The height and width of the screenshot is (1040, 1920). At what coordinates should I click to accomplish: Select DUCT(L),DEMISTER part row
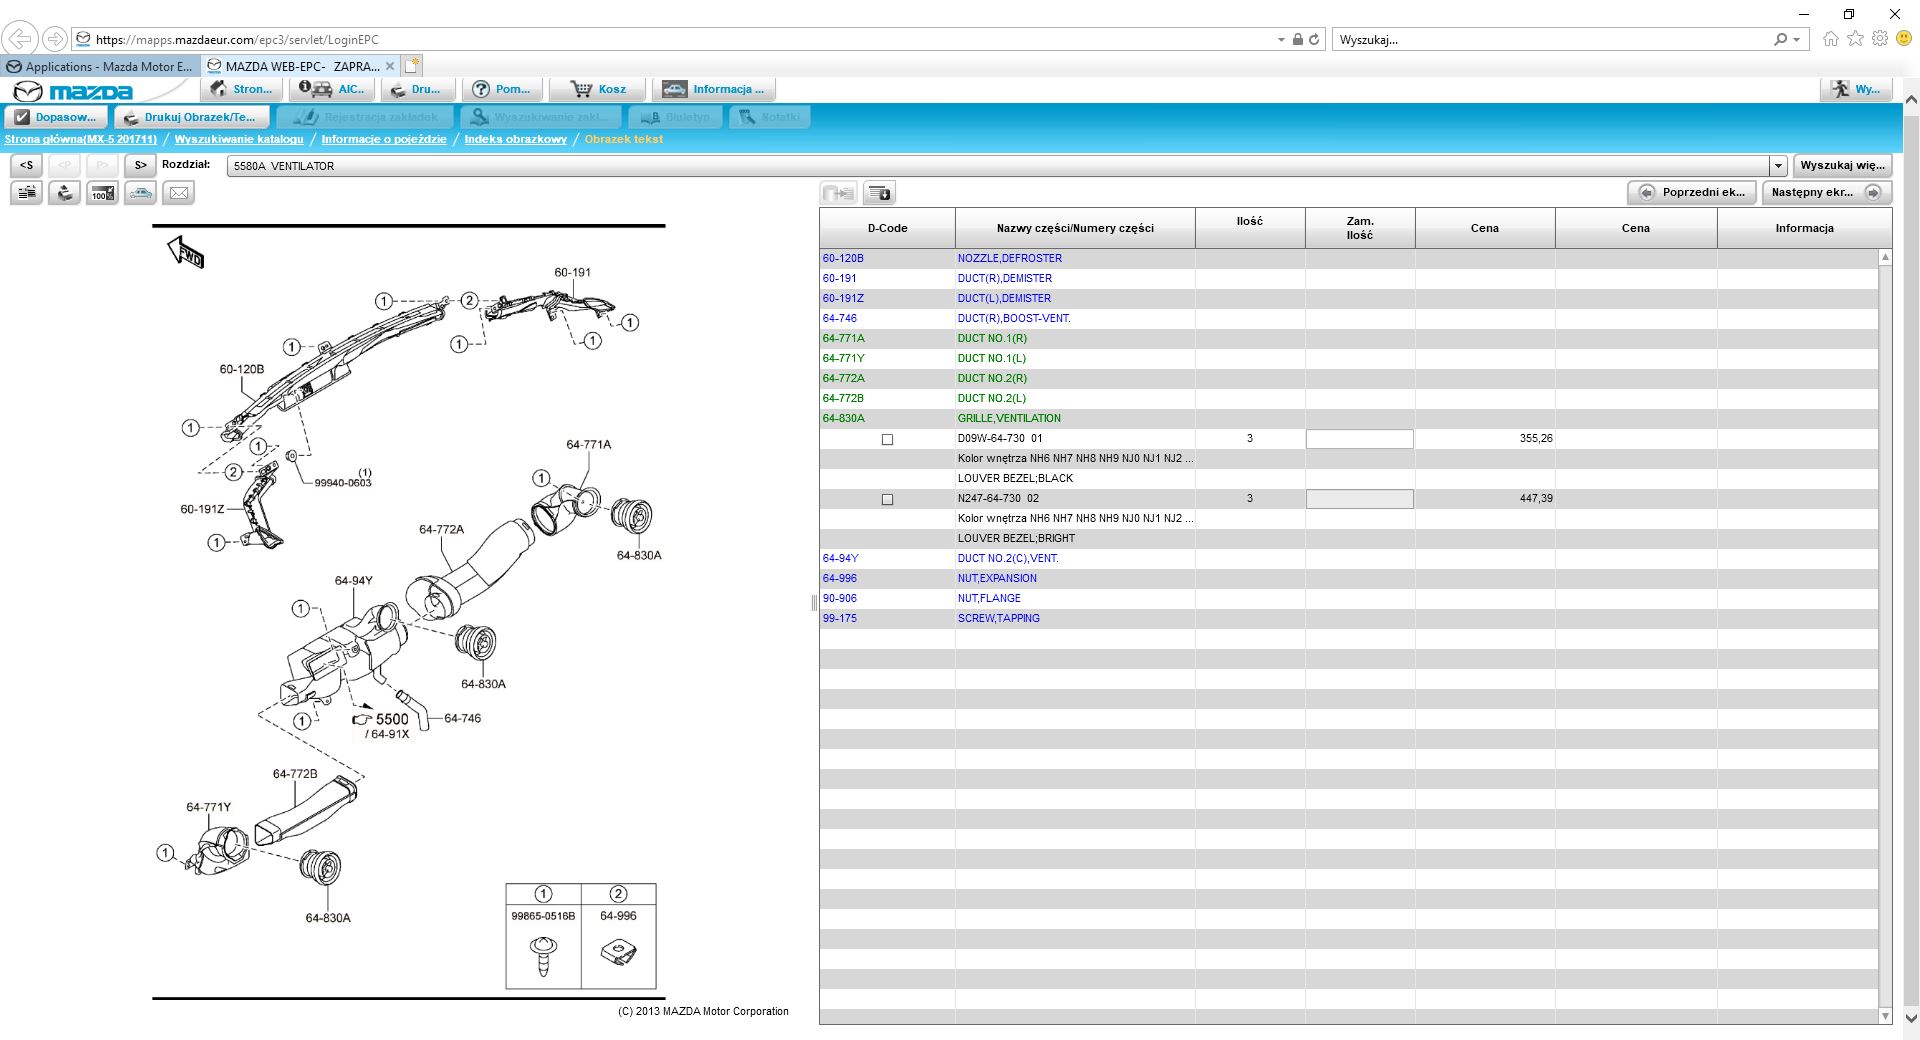[x=1348, y=298]
